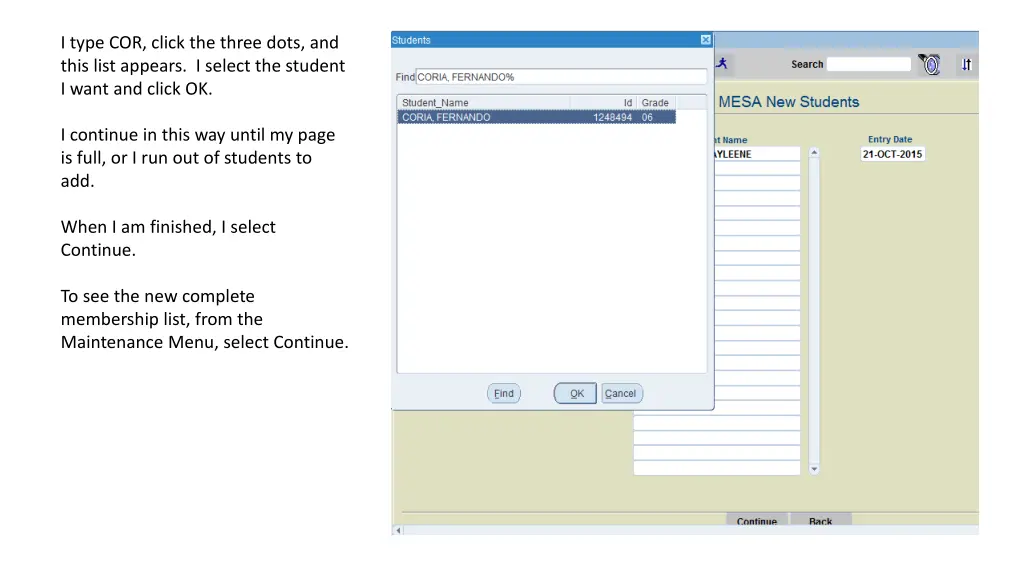Screen dimensions: 1024x576
Task: Click student ID 1248494 in the list
Action: tap(612, 118)
